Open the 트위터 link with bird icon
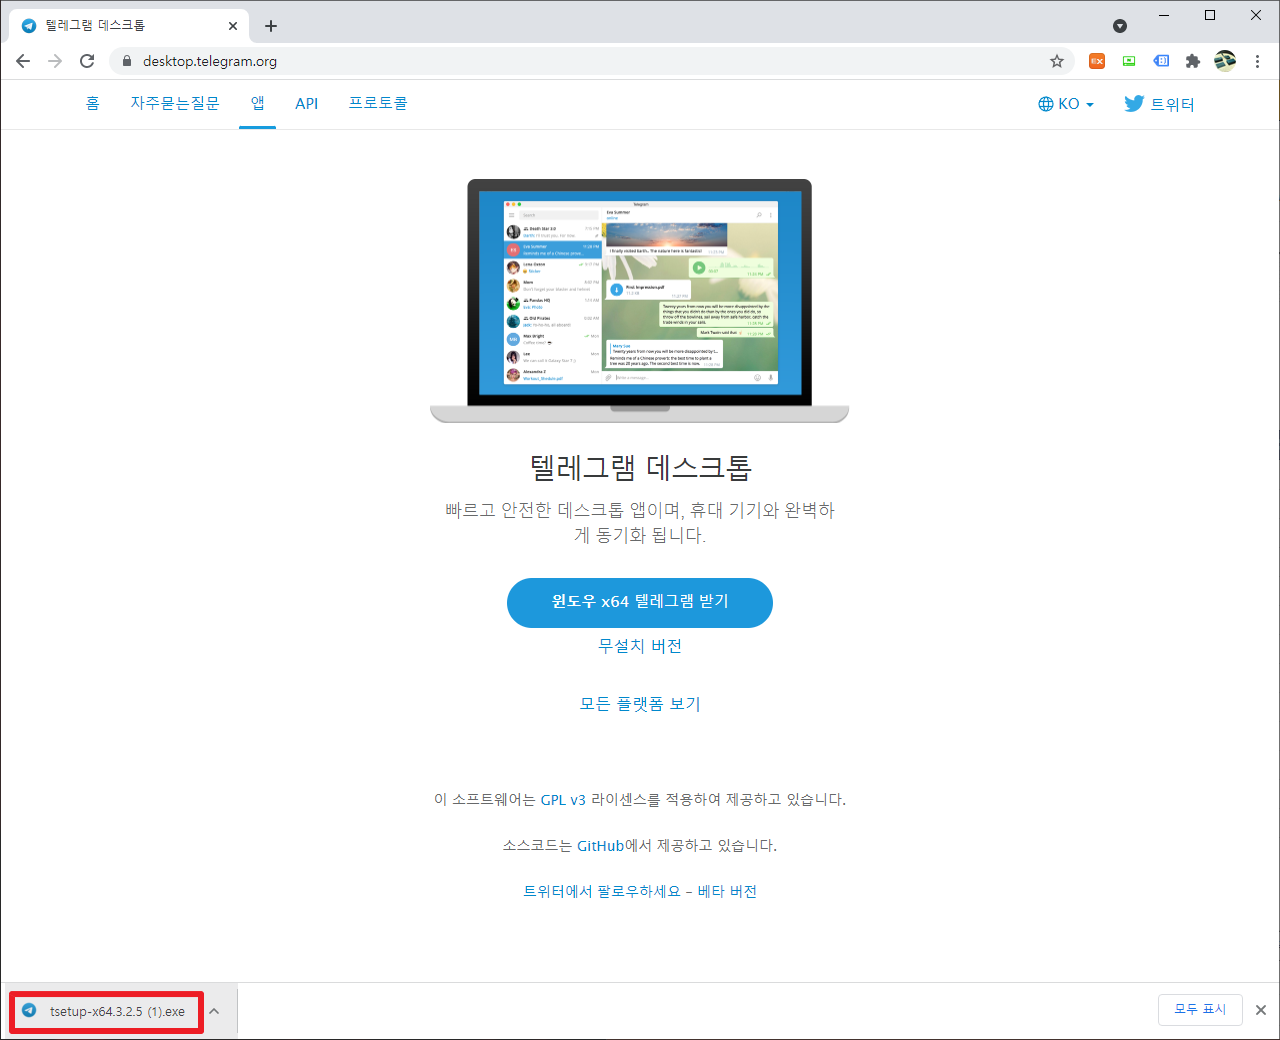 tap(1160, 104)
